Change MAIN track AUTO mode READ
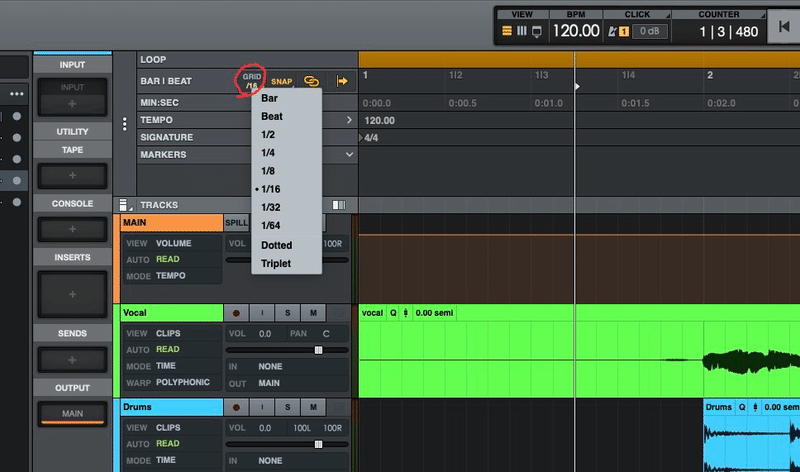Screen dimensions: 800x472 [167, 259]
